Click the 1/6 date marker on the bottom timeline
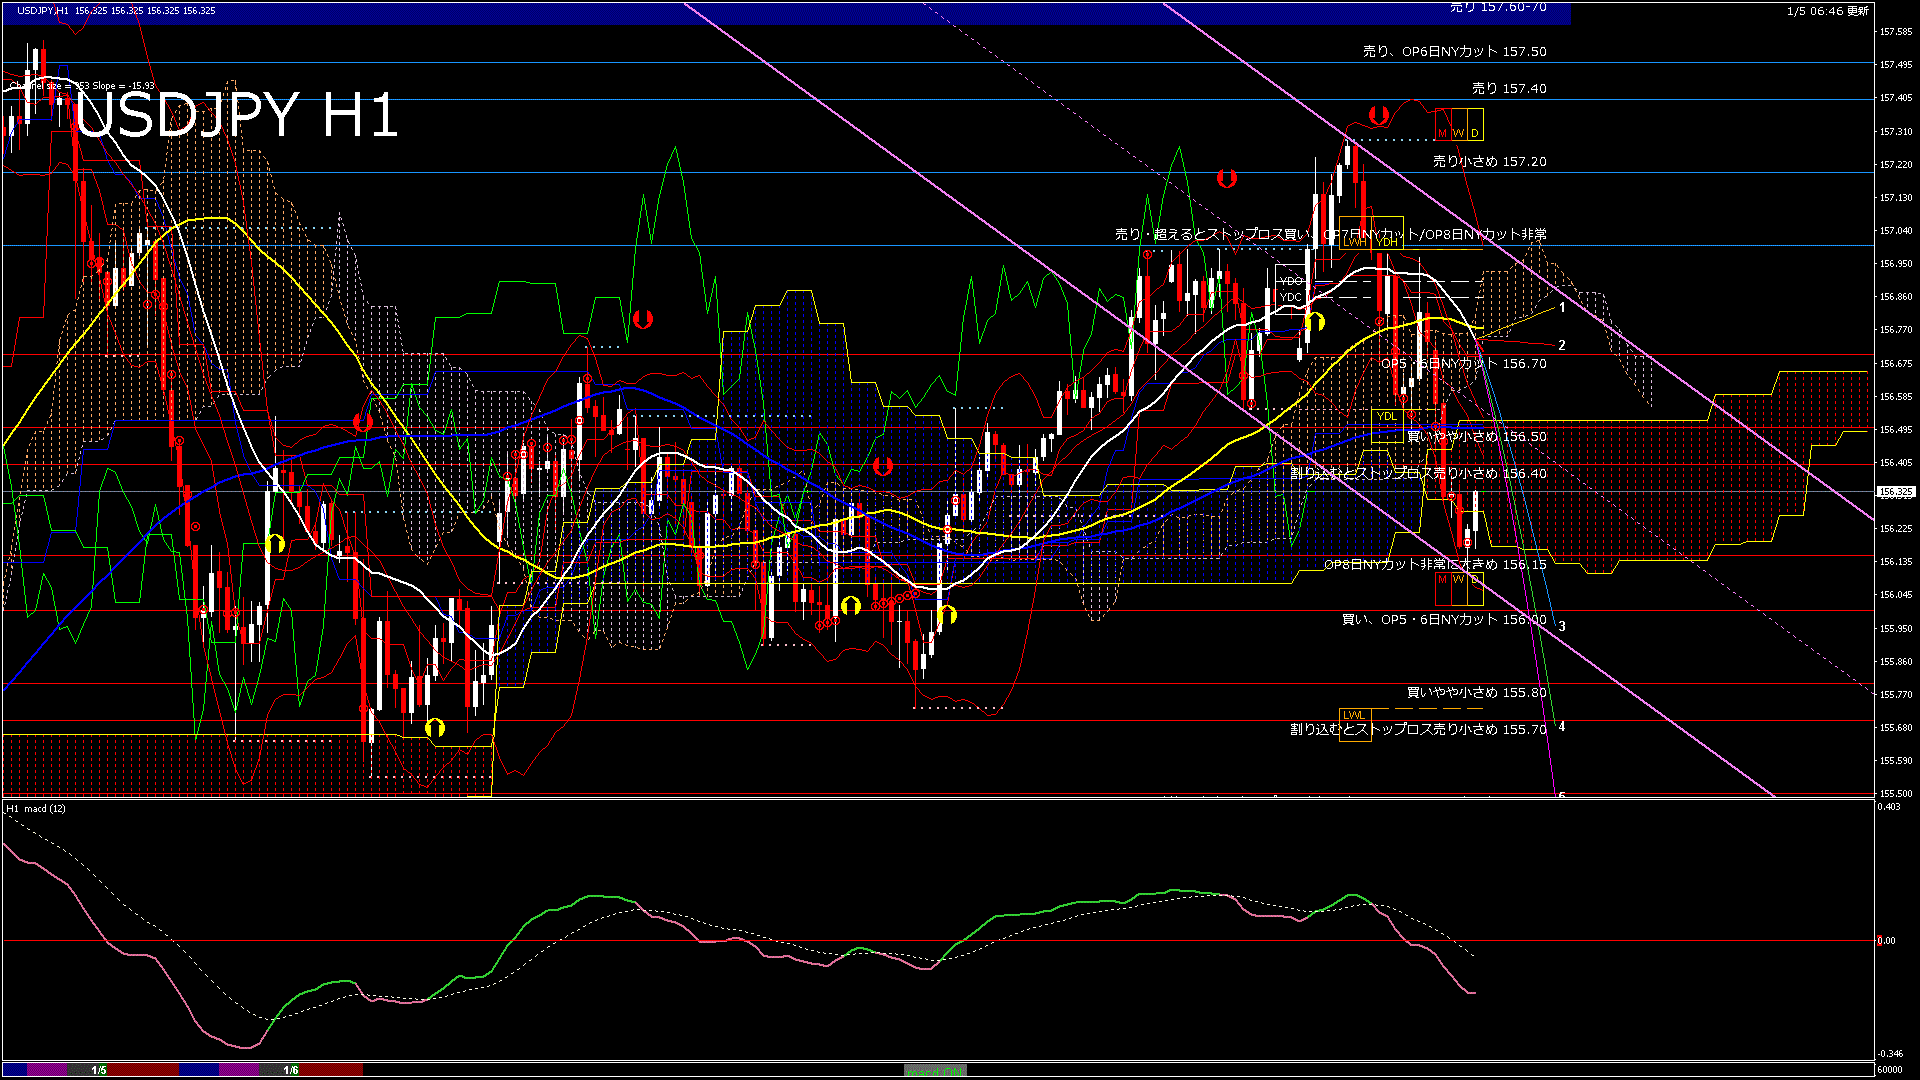Image resolution: width=1920 pixels, height=1080 pixels. pos(290,1071)
